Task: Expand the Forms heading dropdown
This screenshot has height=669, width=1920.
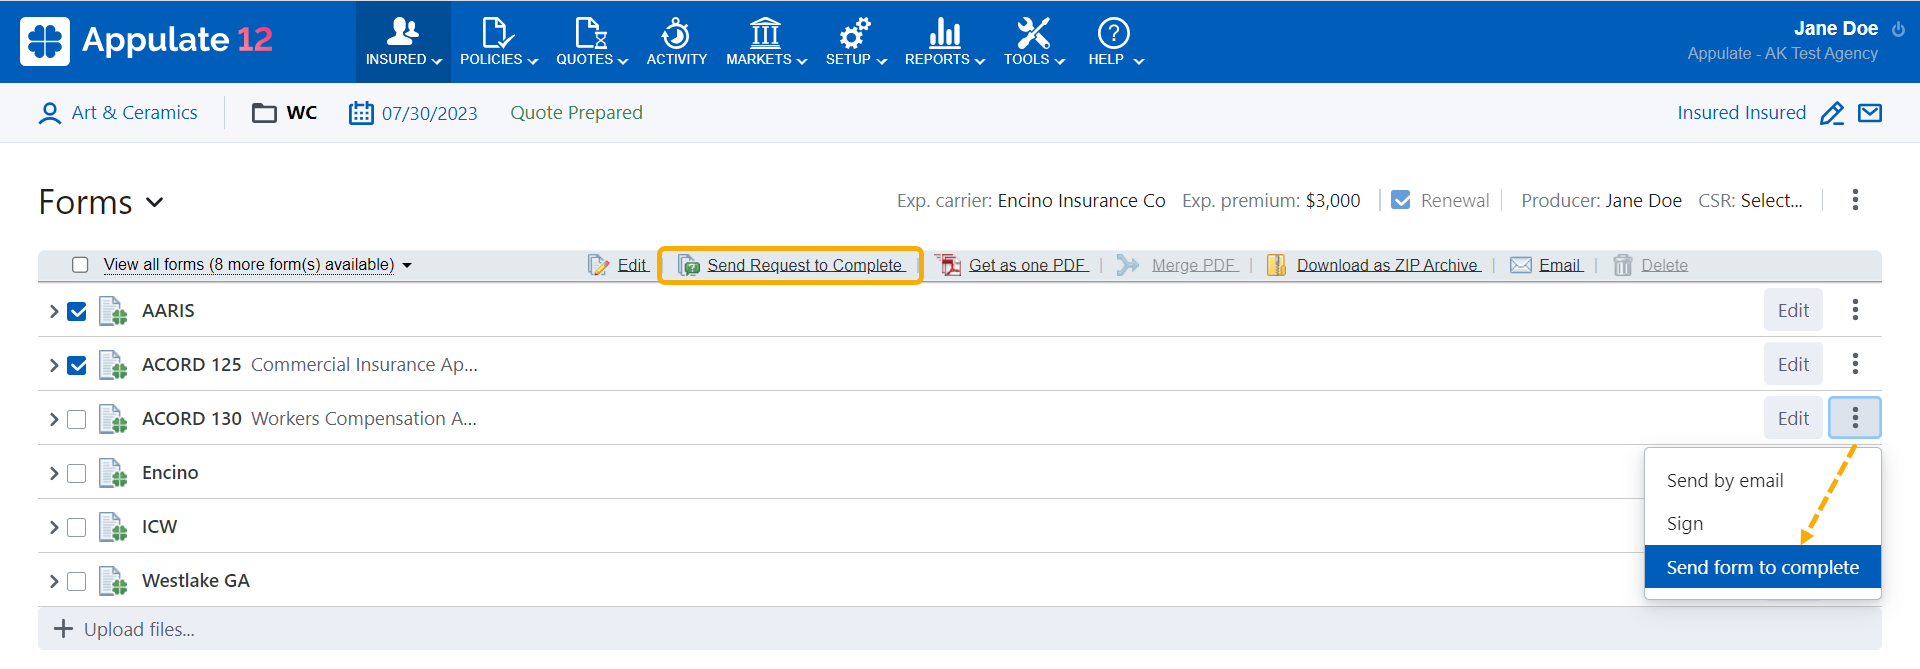Action: [x=155, y=202]
